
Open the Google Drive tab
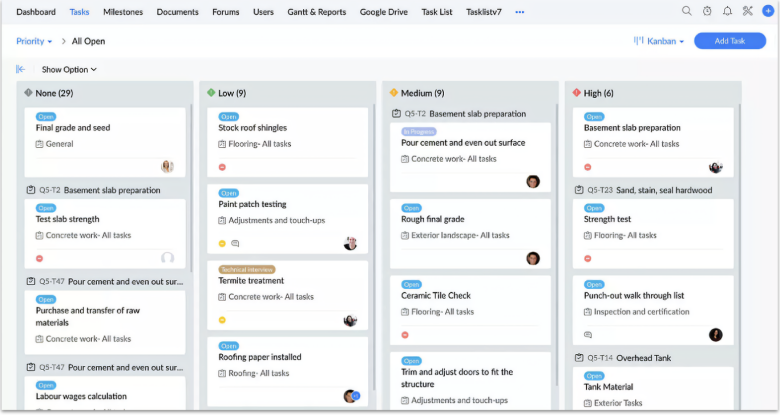[x=384, y=12]
